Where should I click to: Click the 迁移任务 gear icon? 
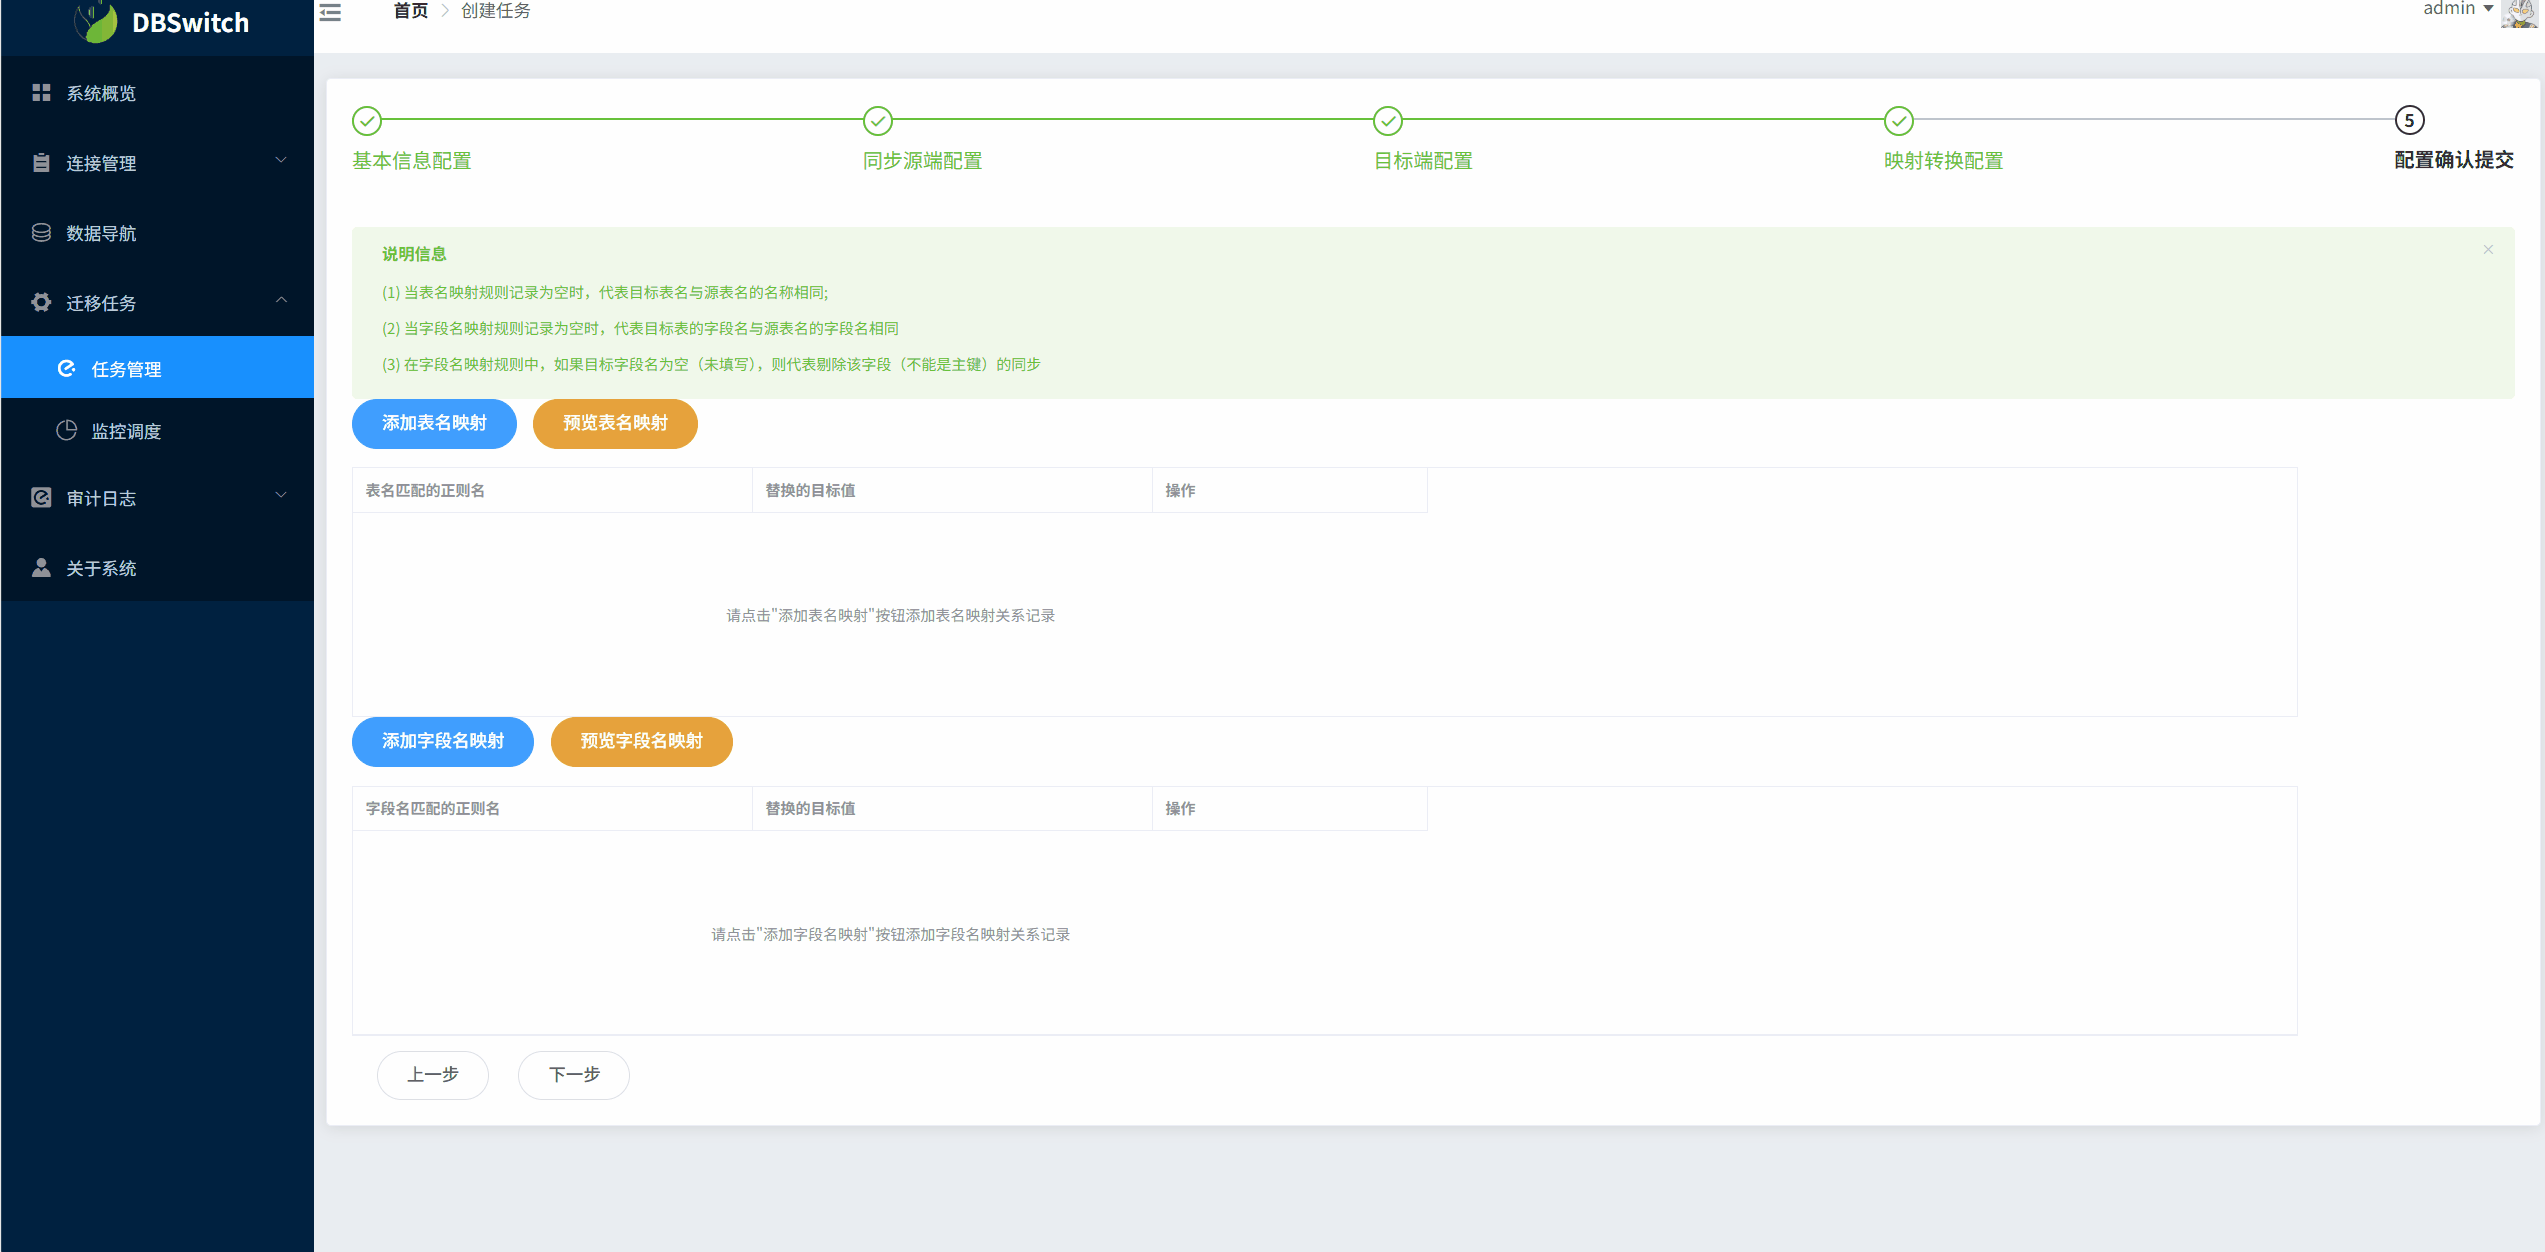41,302
